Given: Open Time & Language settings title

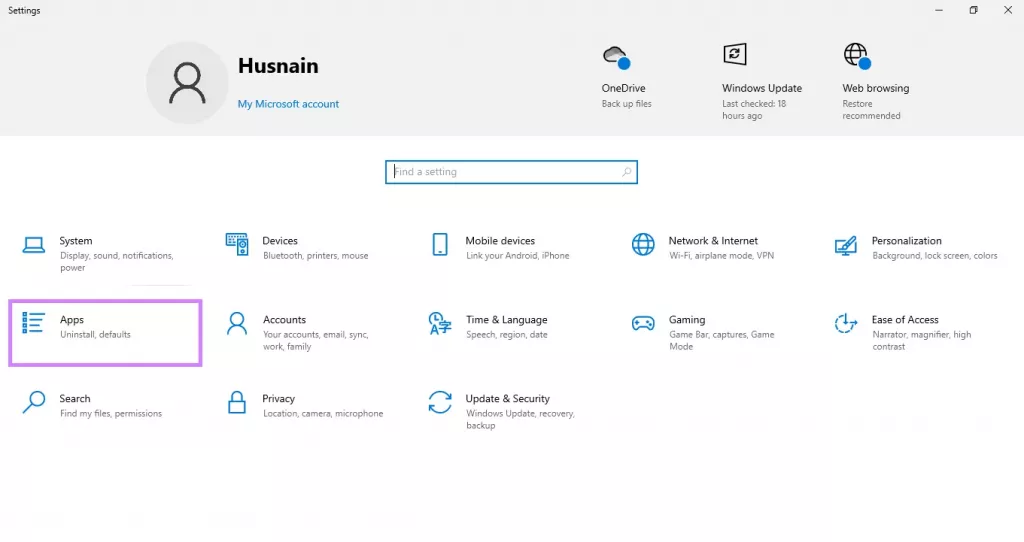Looking at the screenshot, I should [507, 319].
